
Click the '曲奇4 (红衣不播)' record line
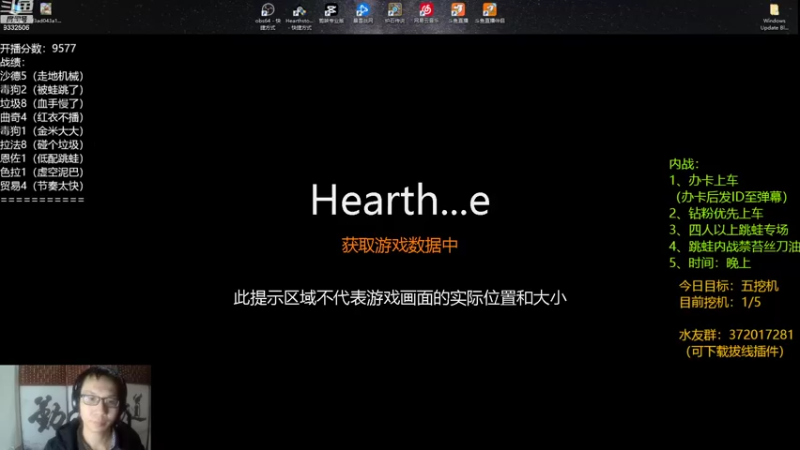[x=42, y=117]
